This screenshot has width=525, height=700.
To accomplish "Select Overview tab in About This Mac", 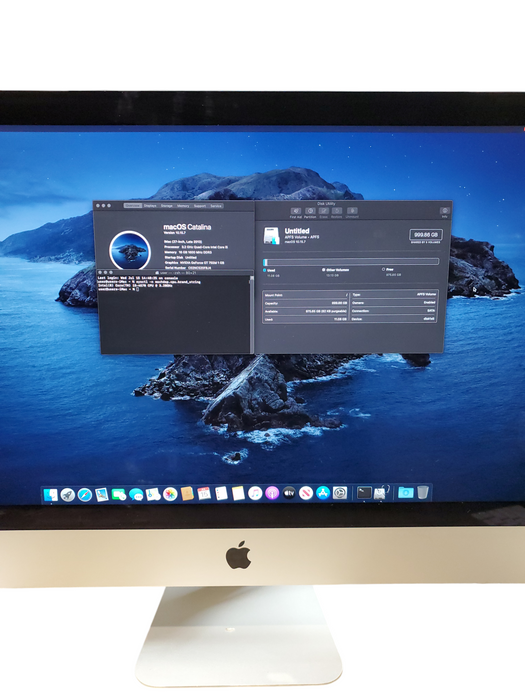I will (x=133, y=206).
